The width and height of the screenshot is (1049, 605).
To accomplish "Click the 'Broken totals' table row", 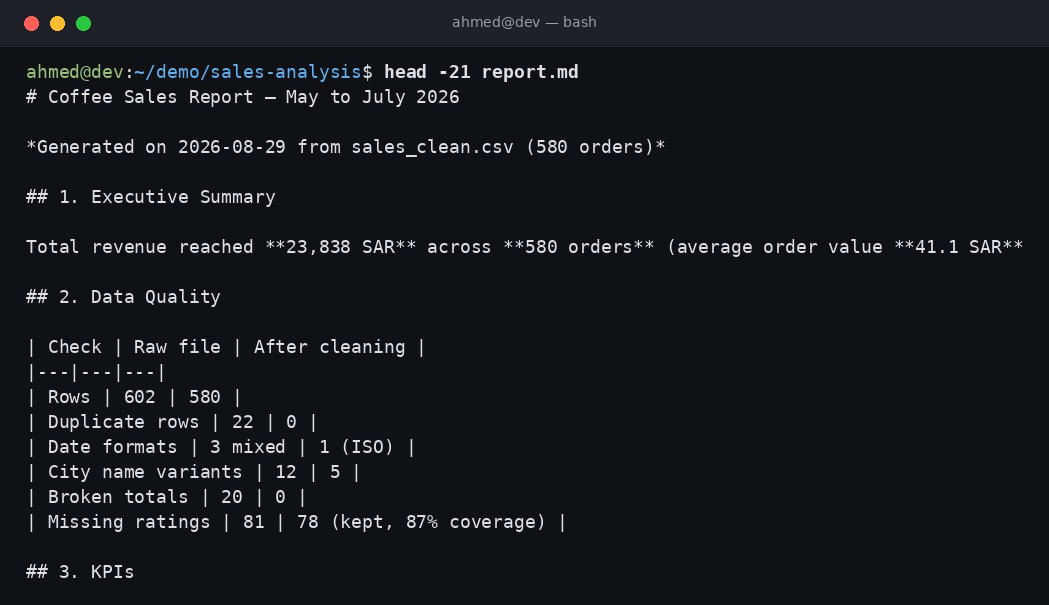I will pyautogui.click(x=166, y=497).
